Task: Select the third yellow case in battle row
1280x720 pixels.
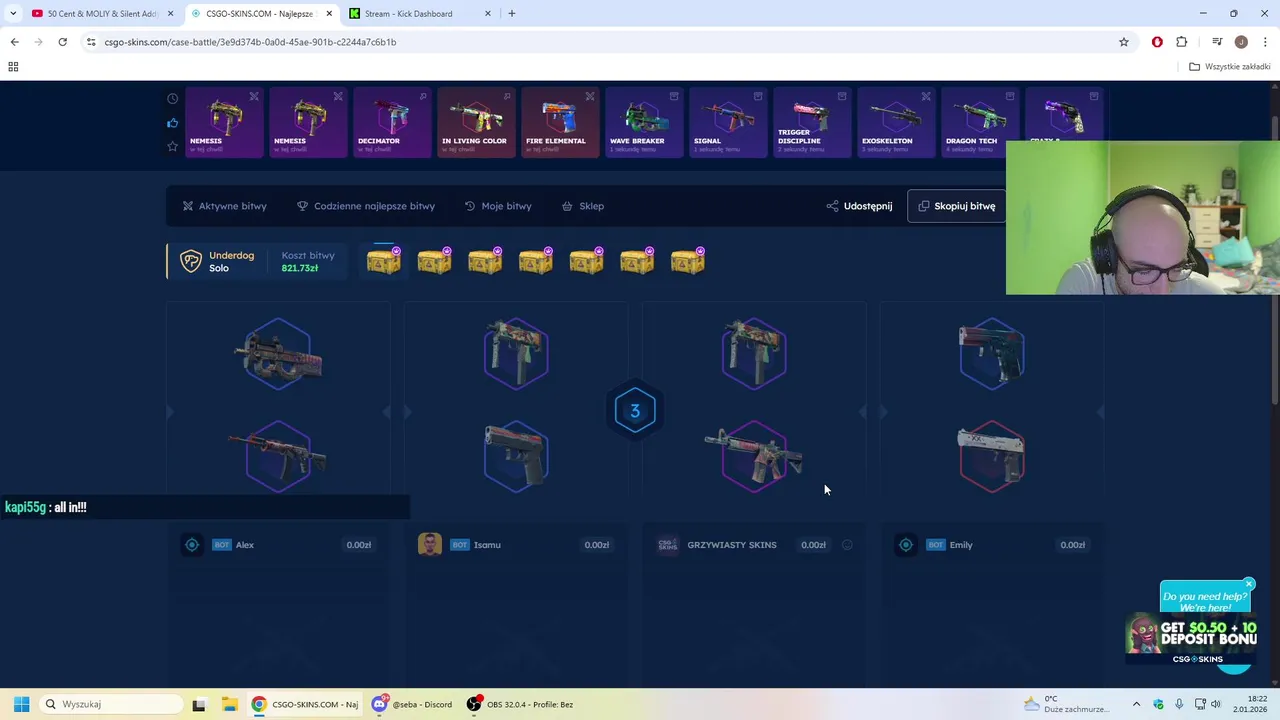Action: point(485,261)
